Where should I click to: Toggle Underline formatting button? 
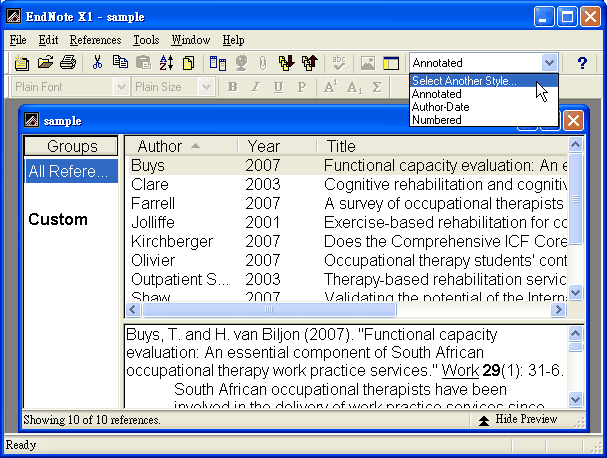tap(278, 87)
